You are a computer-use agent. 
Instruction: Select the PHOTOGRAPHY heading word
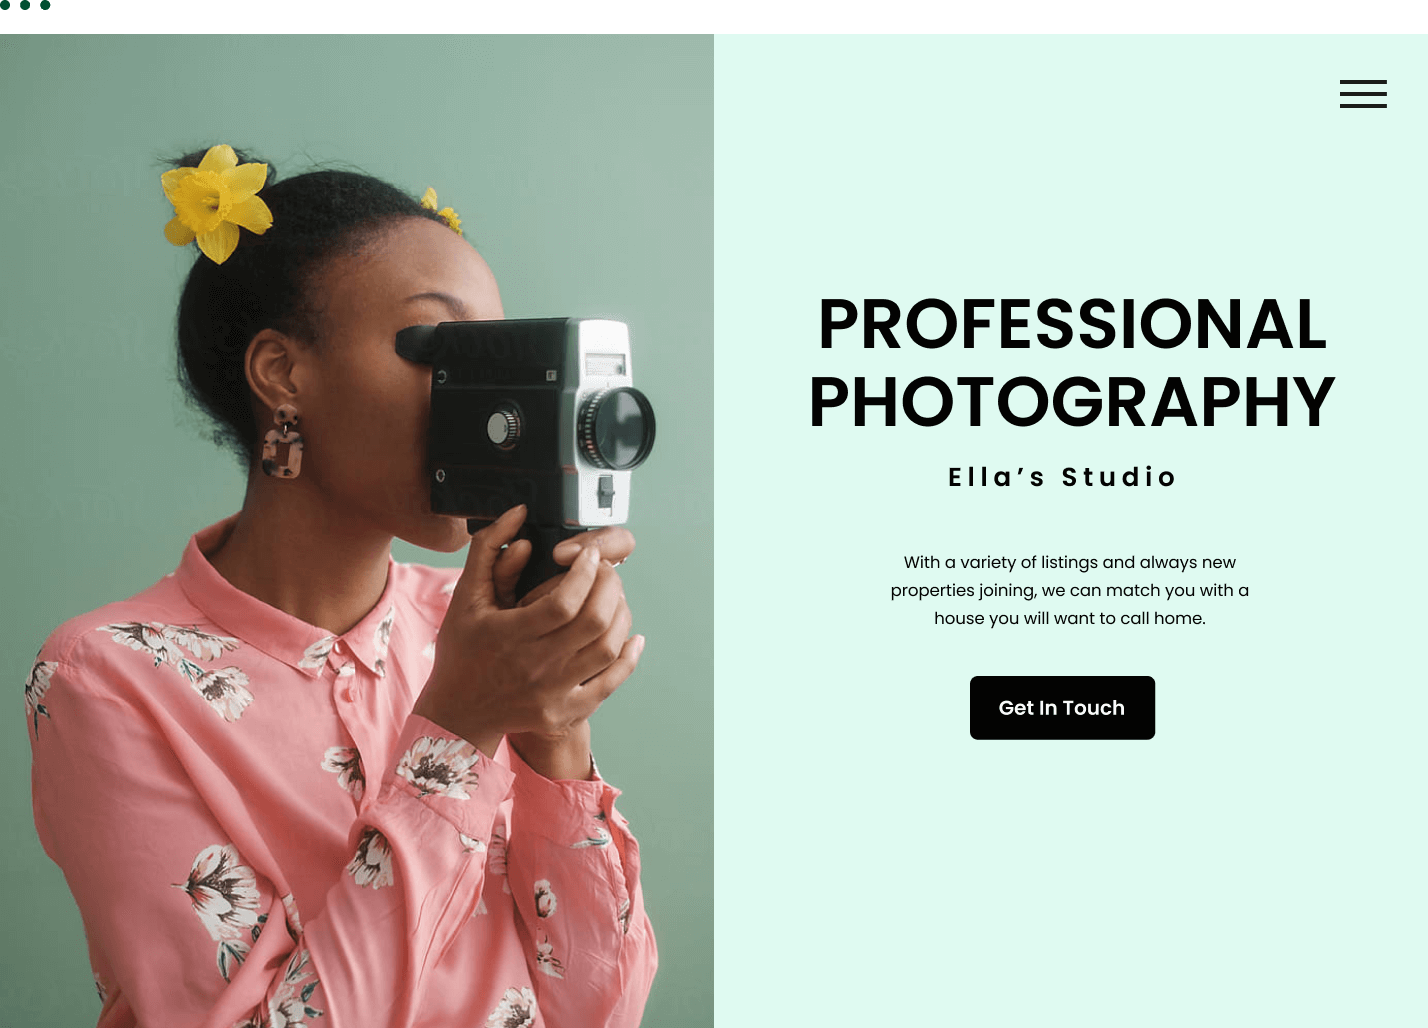click(x=1072, y=402)
